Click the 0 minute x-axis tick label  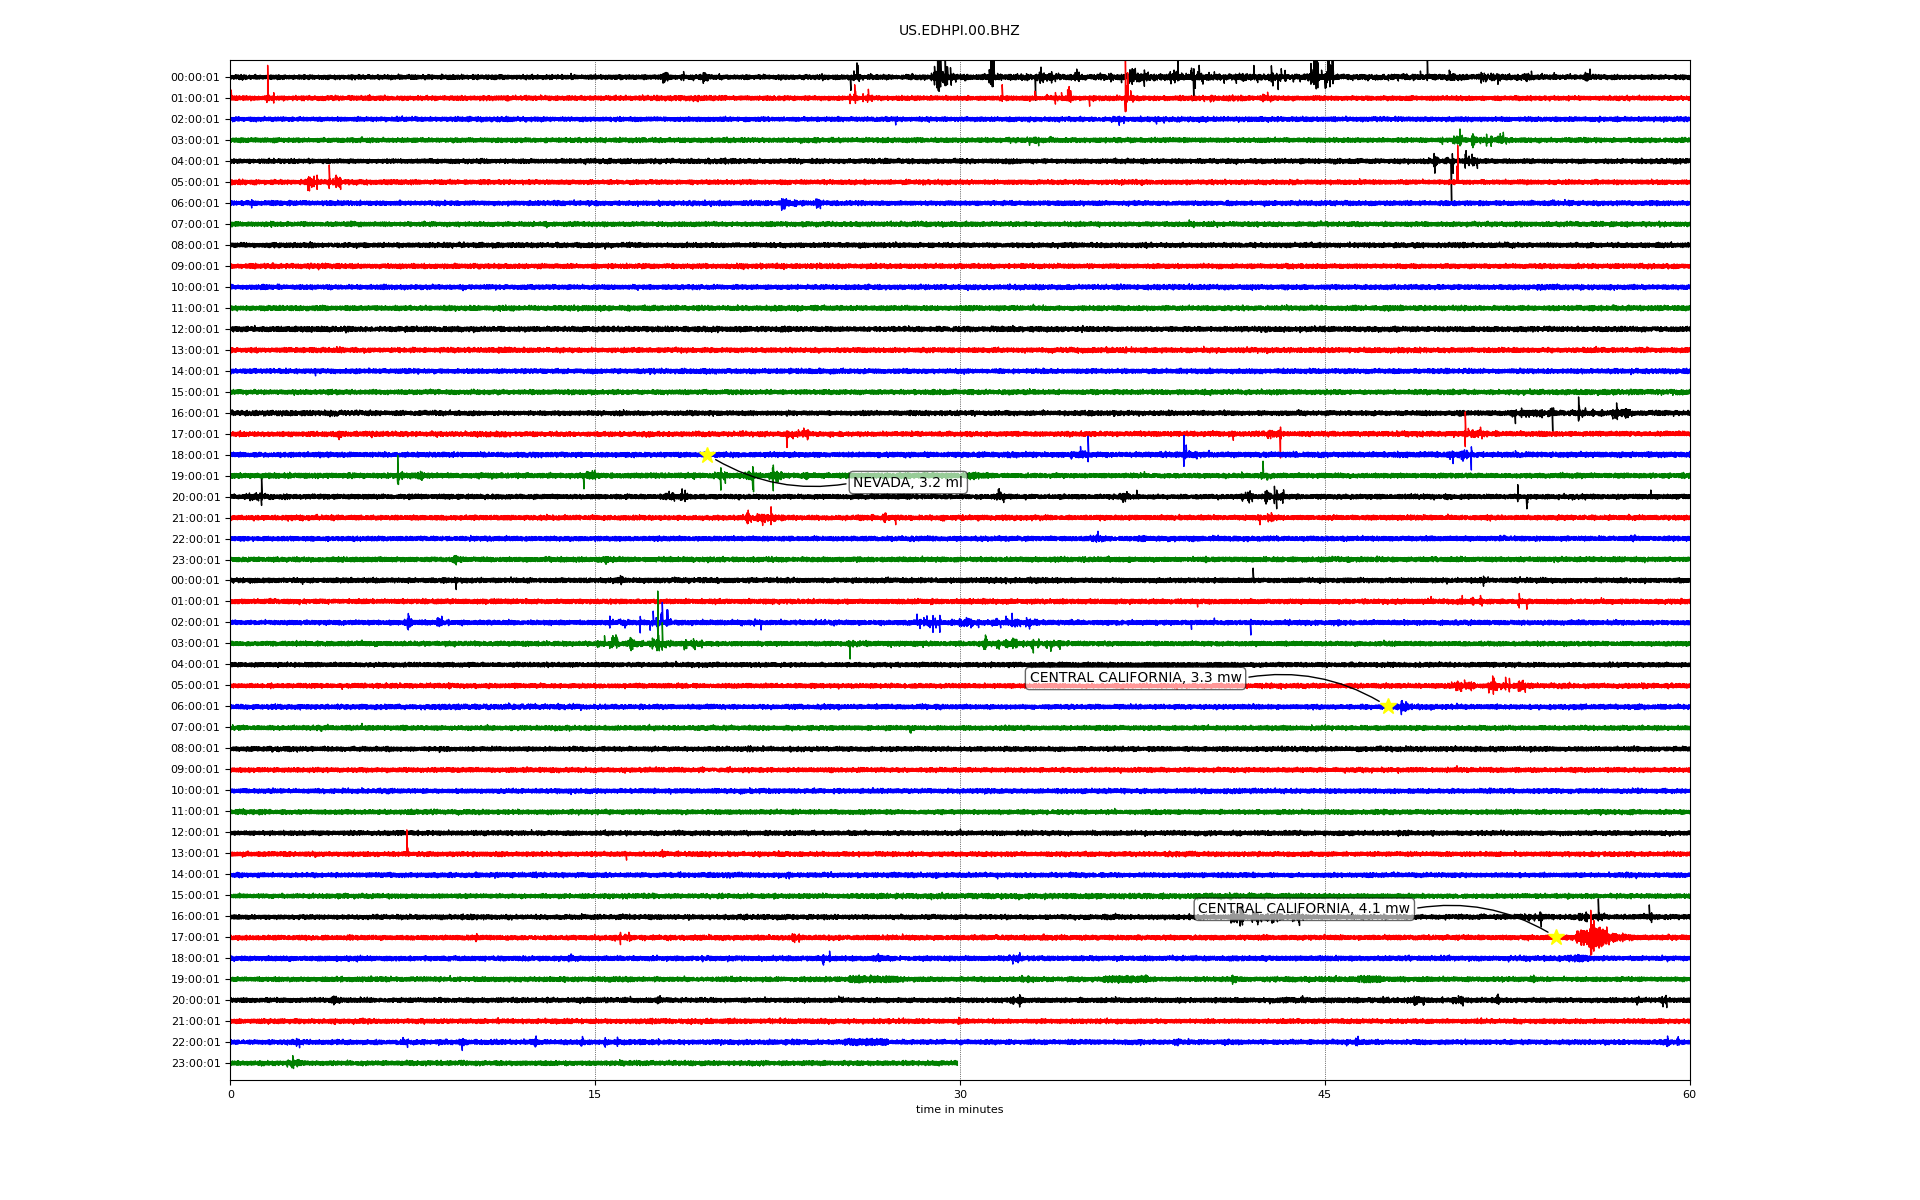point(231,1094)
